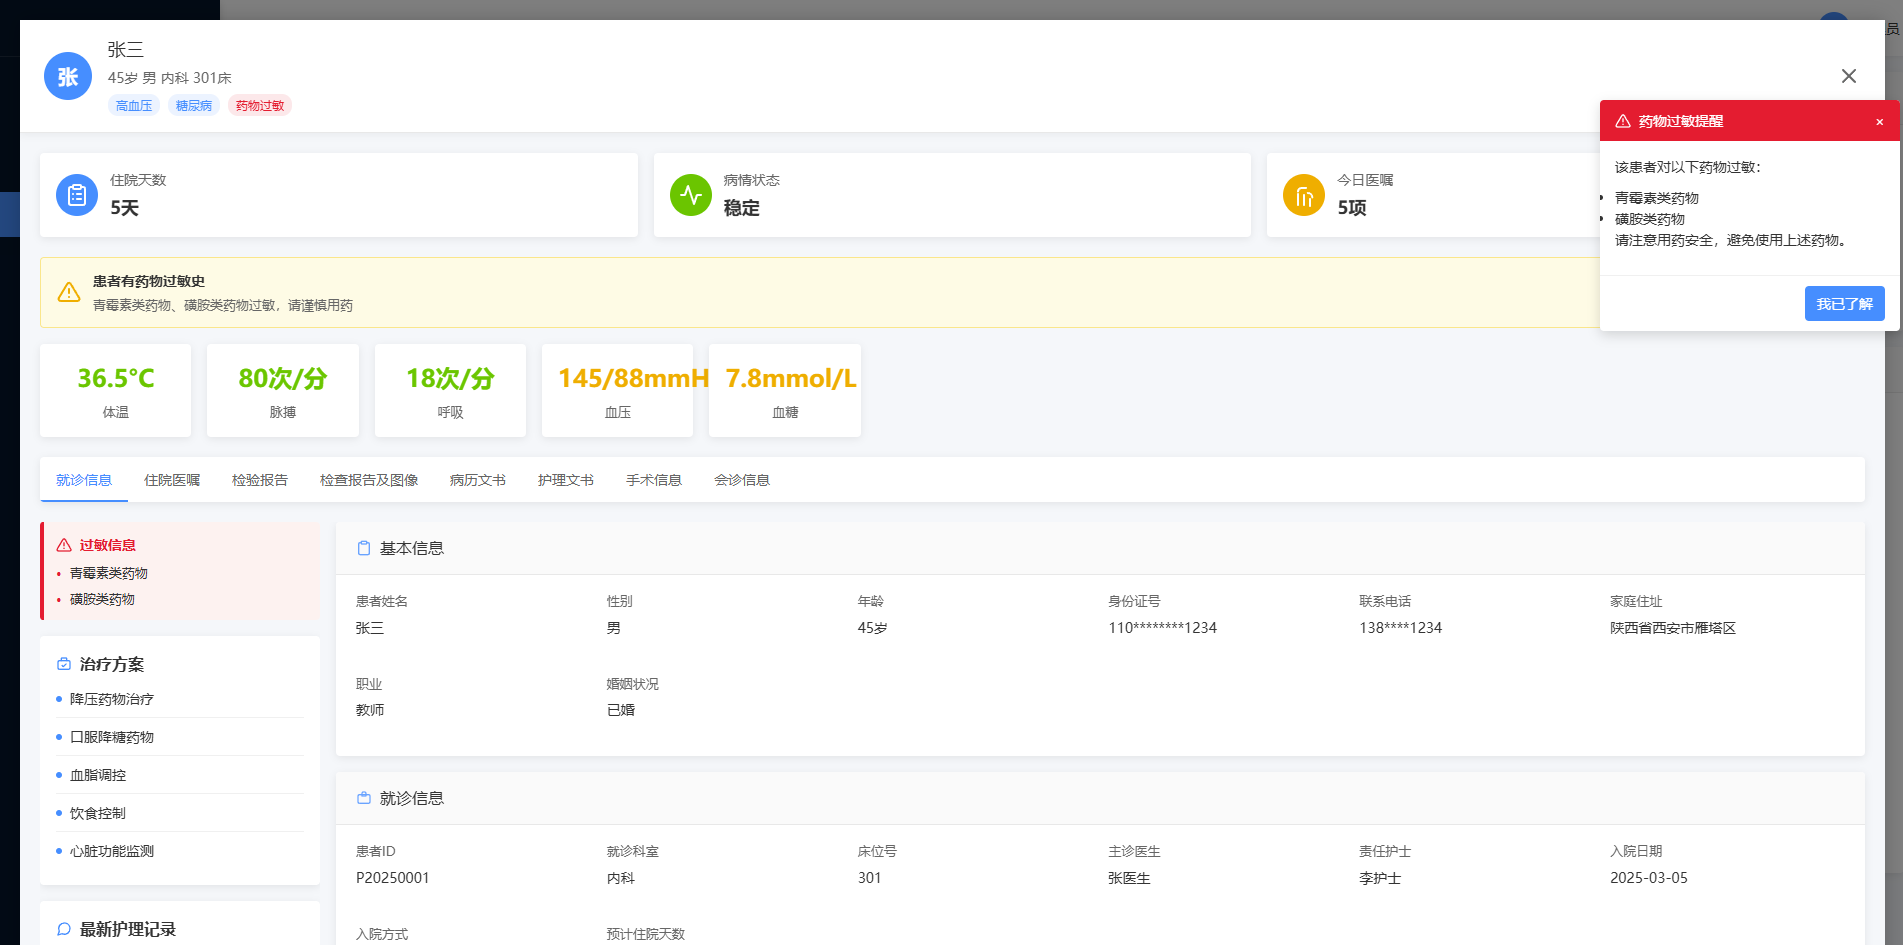The image size is (1903, 945).
Task: Click the 脉搏 80次/分 card
Action: (x=283, y=390)
